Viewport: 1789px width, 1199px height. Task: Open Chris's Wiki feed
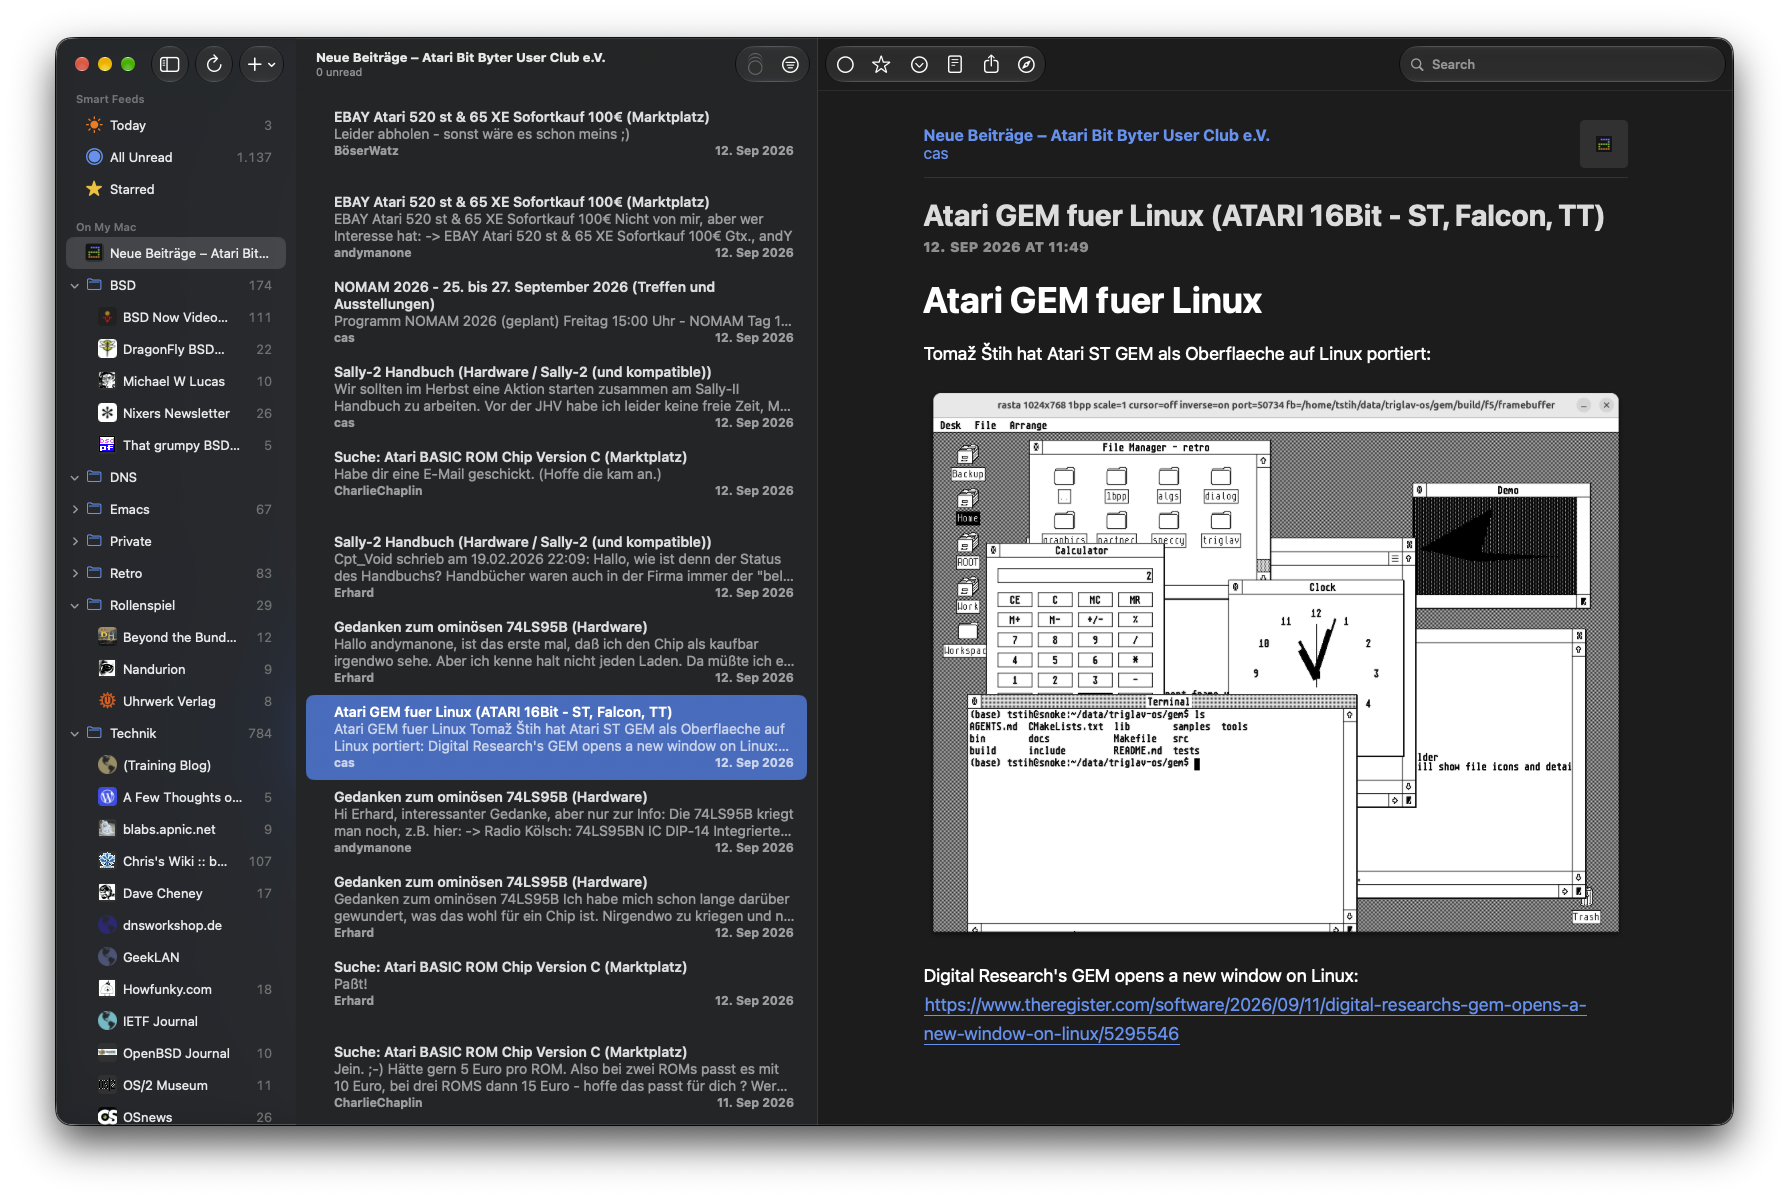tap(176, 861)
